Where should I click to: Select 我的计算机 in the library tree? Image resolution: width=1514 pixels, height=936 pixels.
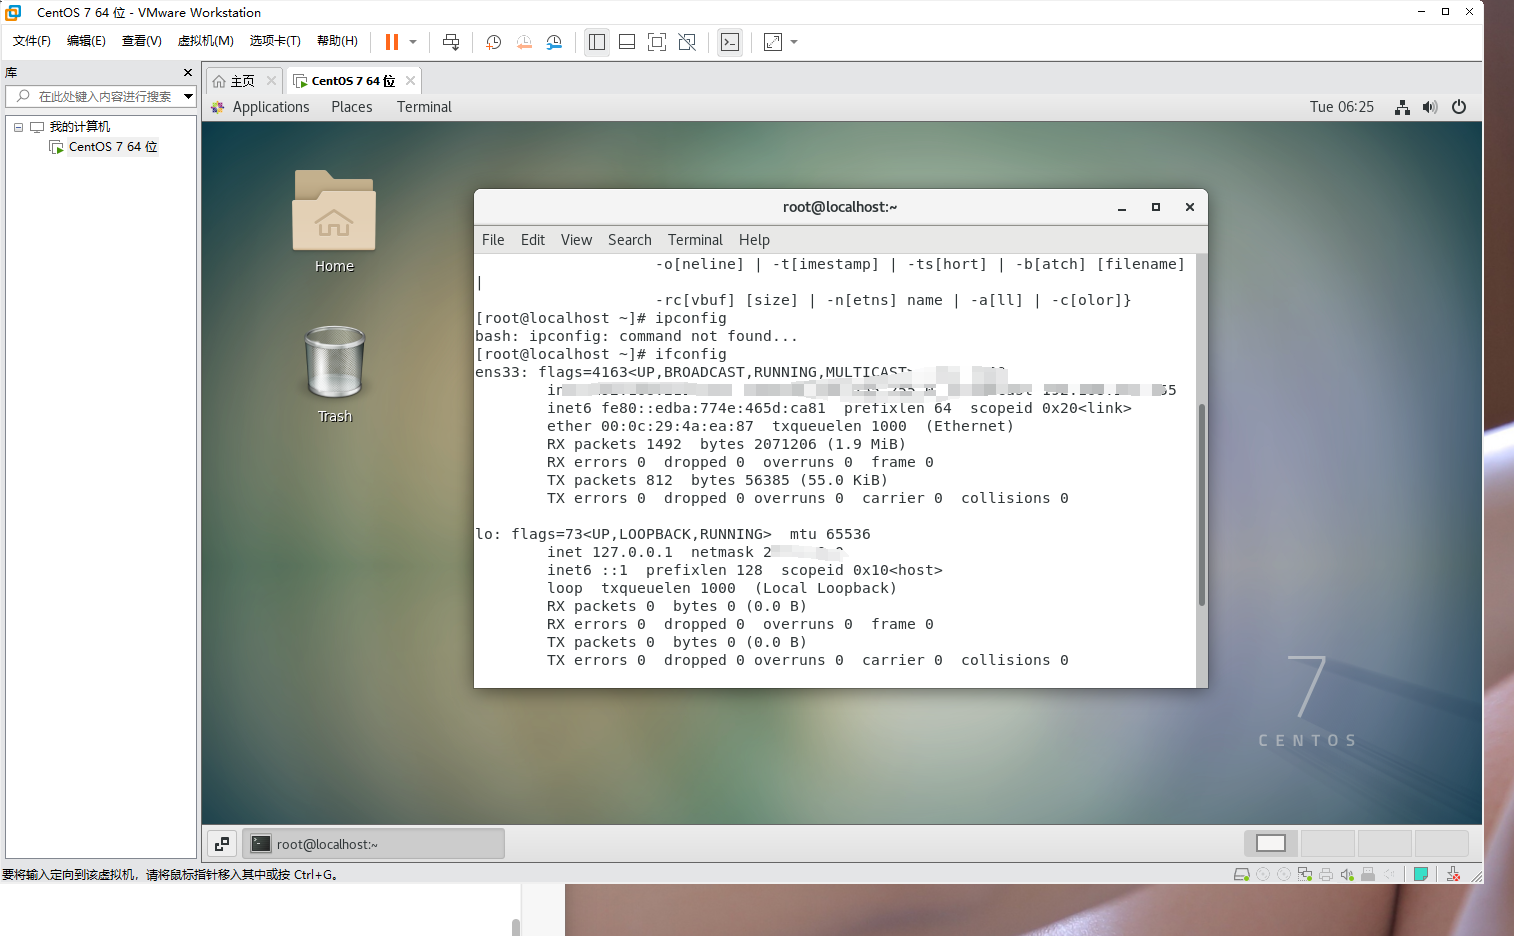(x=80, y=127)
